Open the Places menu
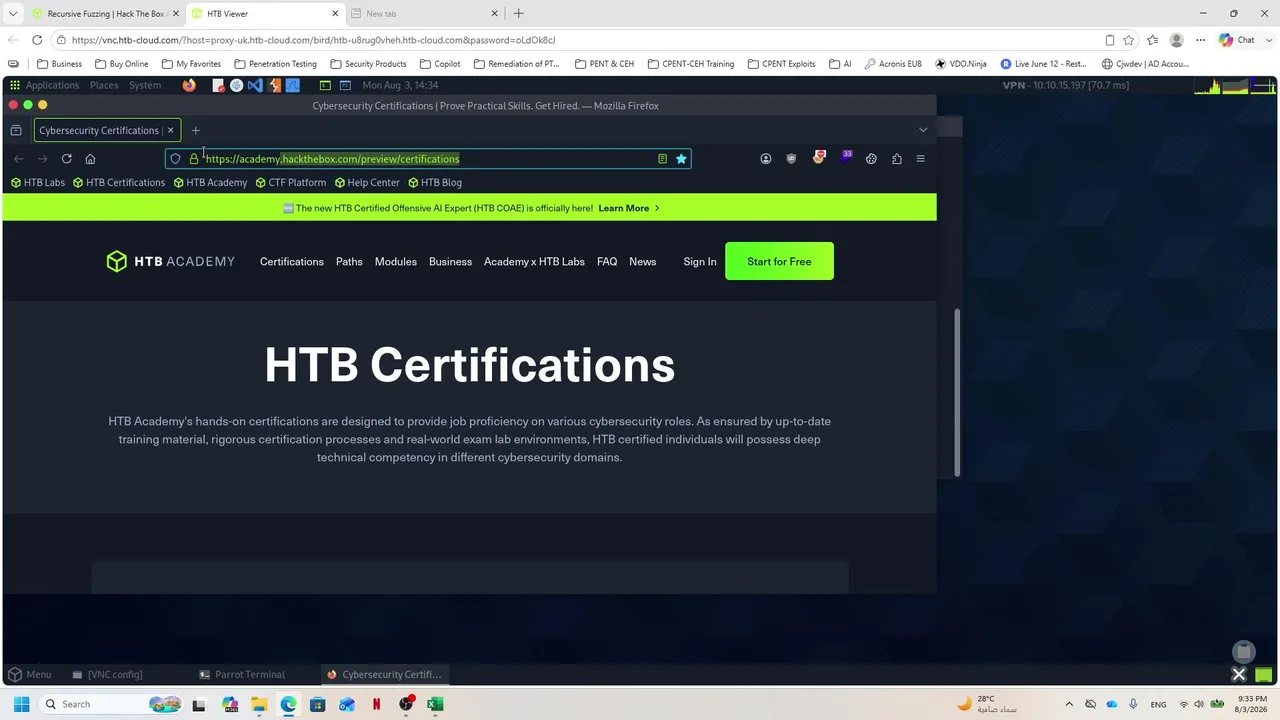The image size is (1280, 720). point(104,85)
